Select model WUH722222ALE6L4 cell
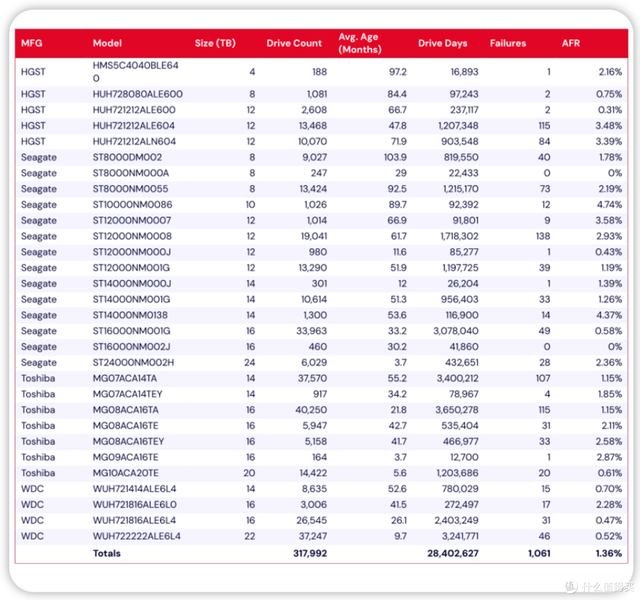640x600 pixels. point(137,536)
